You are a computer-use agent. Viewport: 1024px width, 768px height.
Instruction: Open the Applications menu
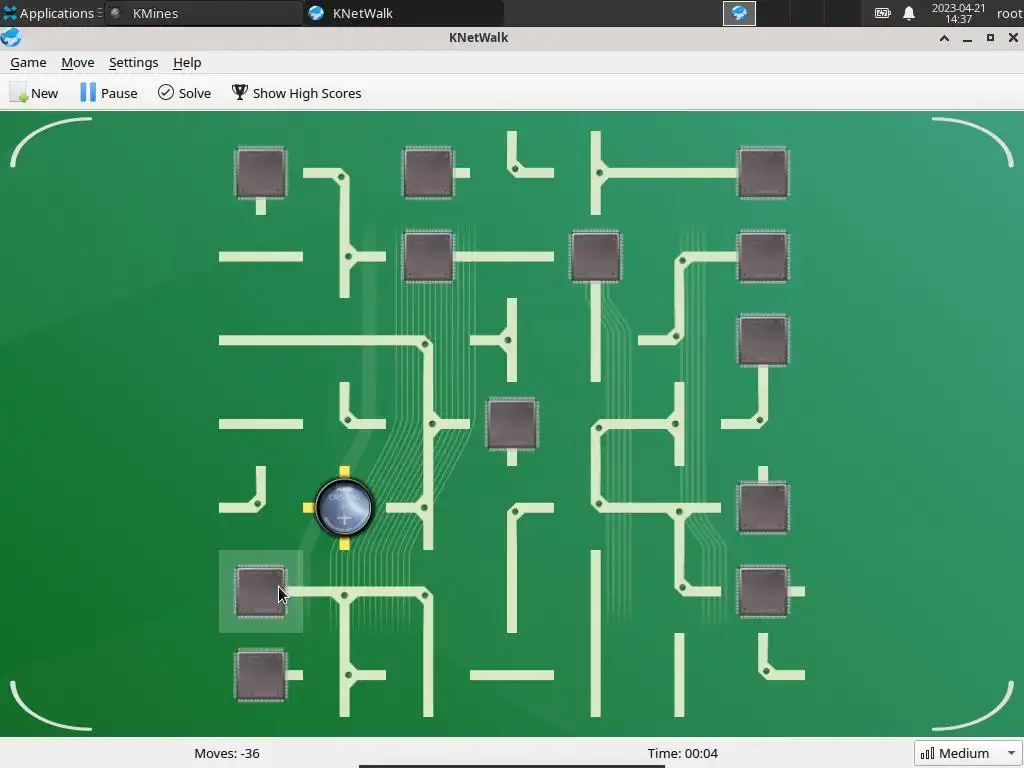click(x=52, y=13)
